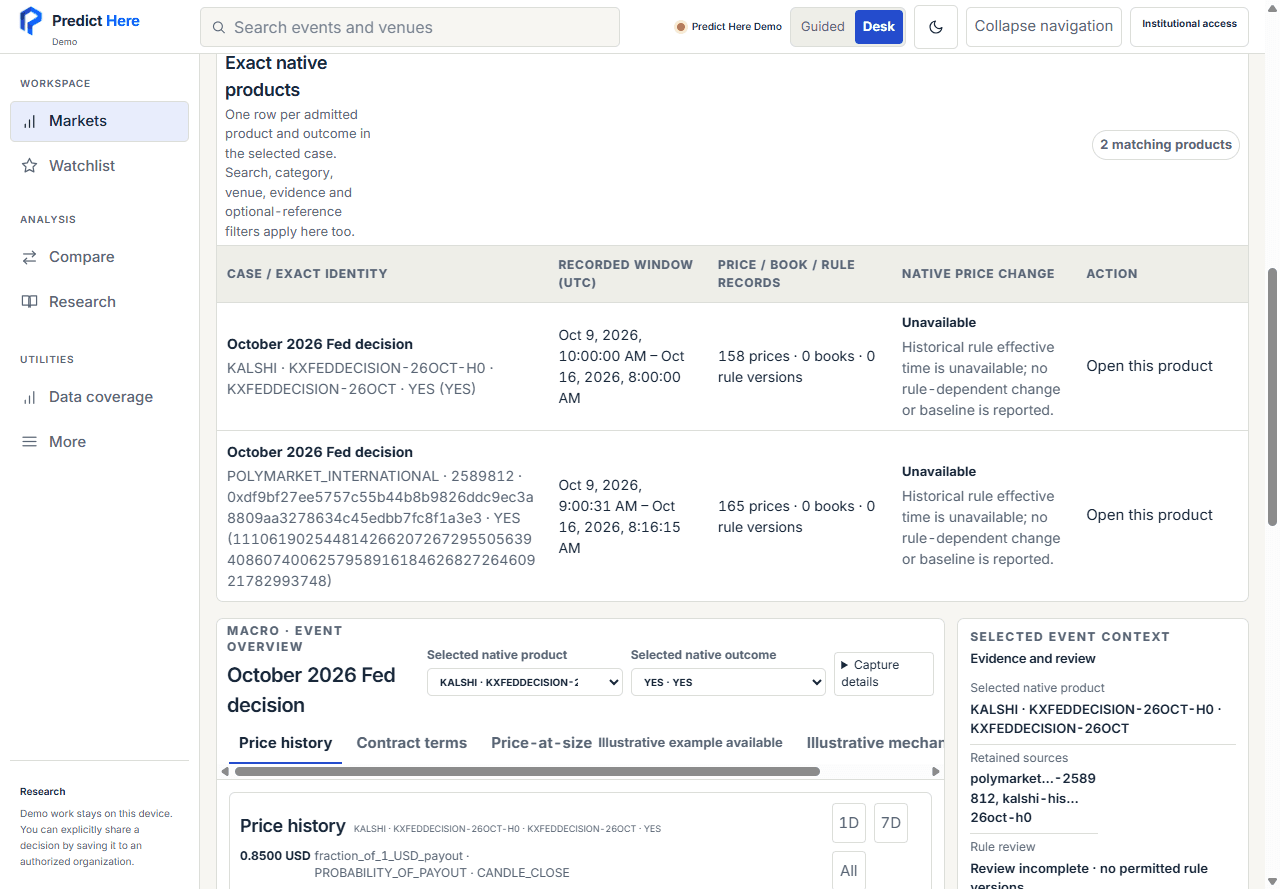1280x889 pixels.
Task: Go to Markets in the sidebar
Action: 99,121
